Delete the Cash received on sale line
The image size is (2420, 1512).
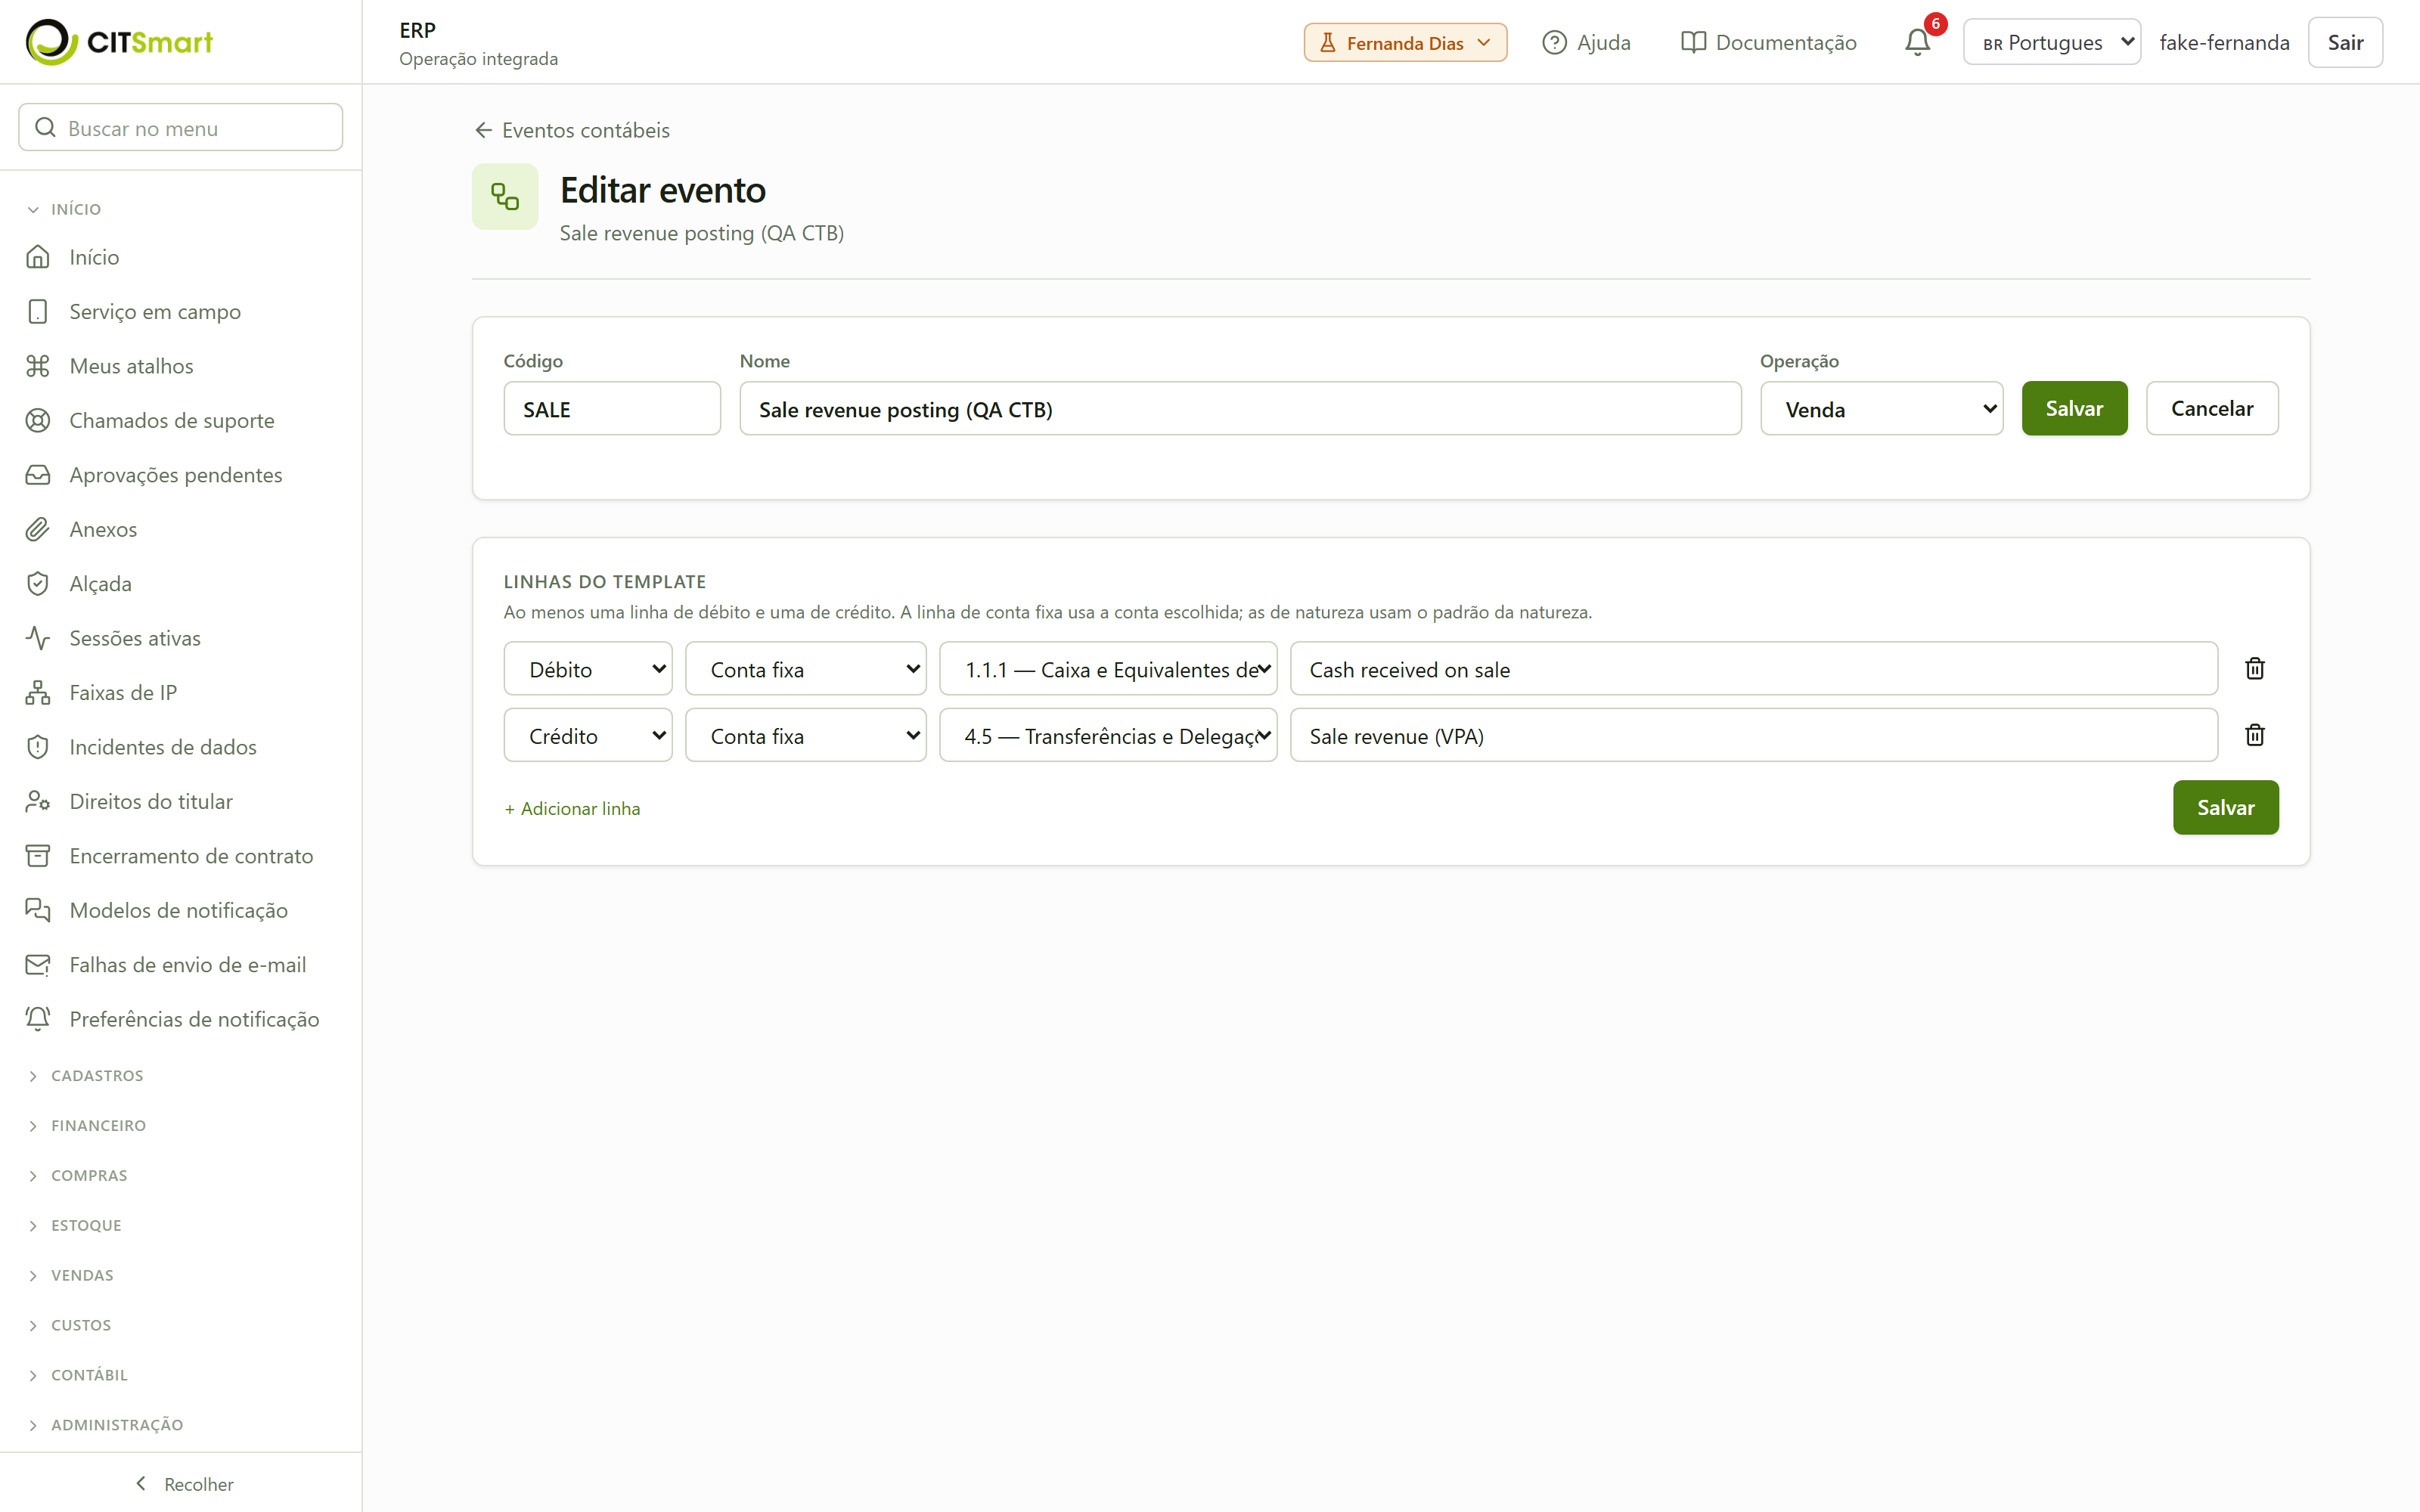click(2255, 668)
